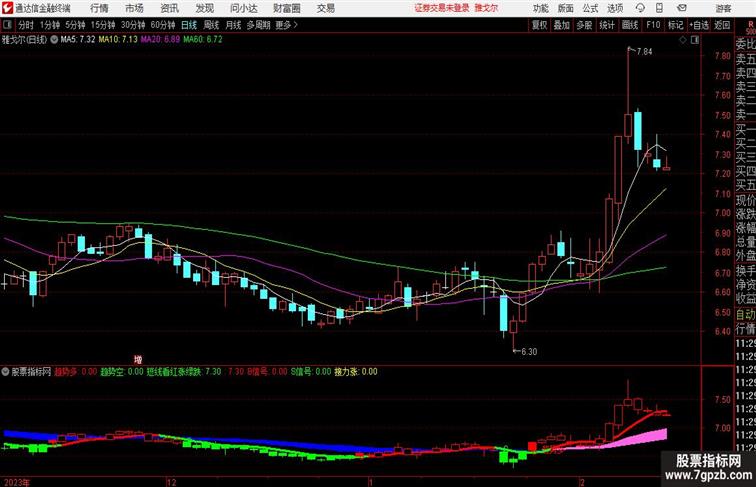Screen dimensions: 756x487
Task: Click the 2023年 date axis label
Action: (16, 482)
